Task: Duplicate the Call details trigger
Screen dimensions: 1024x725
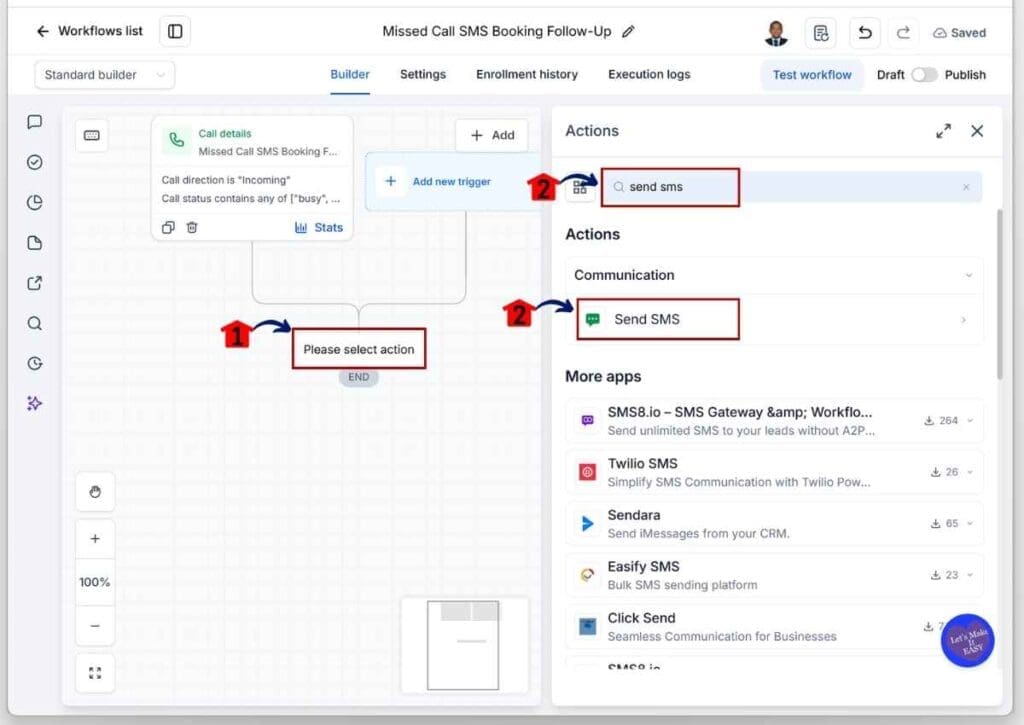Action: [168, 227]
